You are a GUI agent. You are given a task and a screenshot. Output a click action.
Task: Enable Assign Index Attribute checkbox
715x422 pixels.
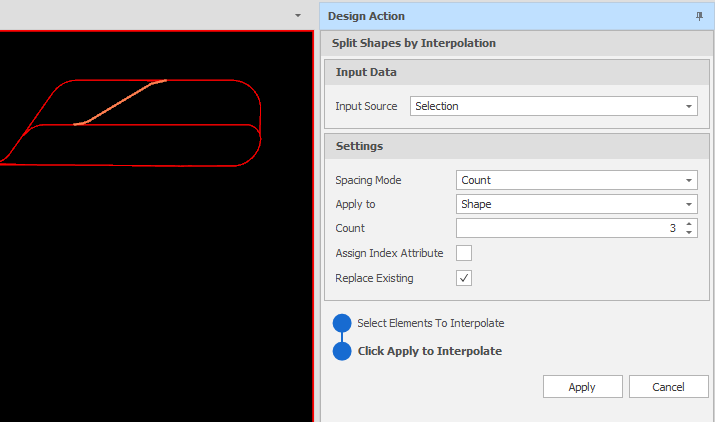[464, 253]
